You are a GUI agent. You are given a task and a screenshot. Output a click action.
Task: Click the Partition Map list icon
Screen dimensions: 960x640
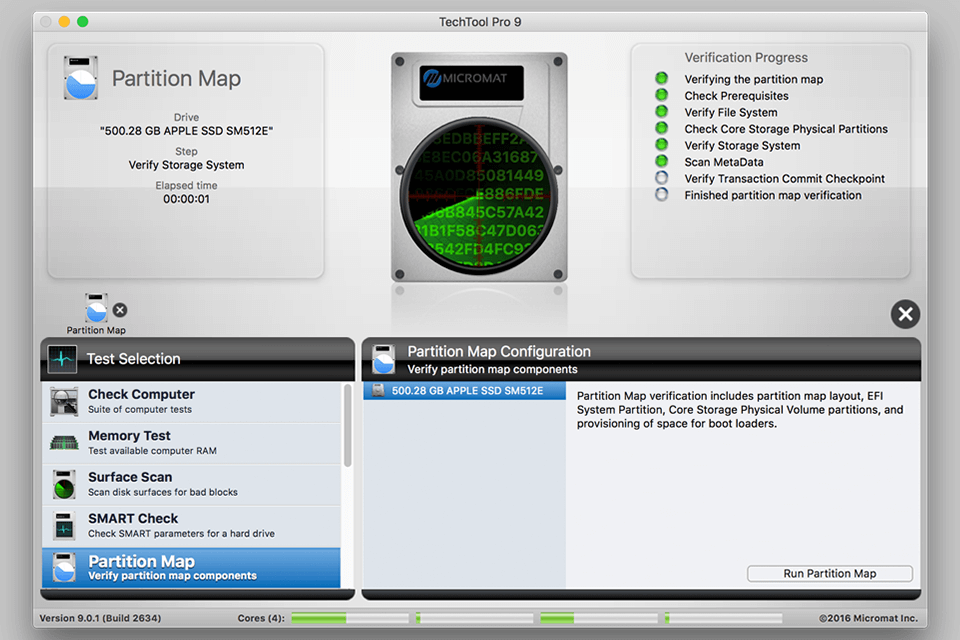[64, 567]
